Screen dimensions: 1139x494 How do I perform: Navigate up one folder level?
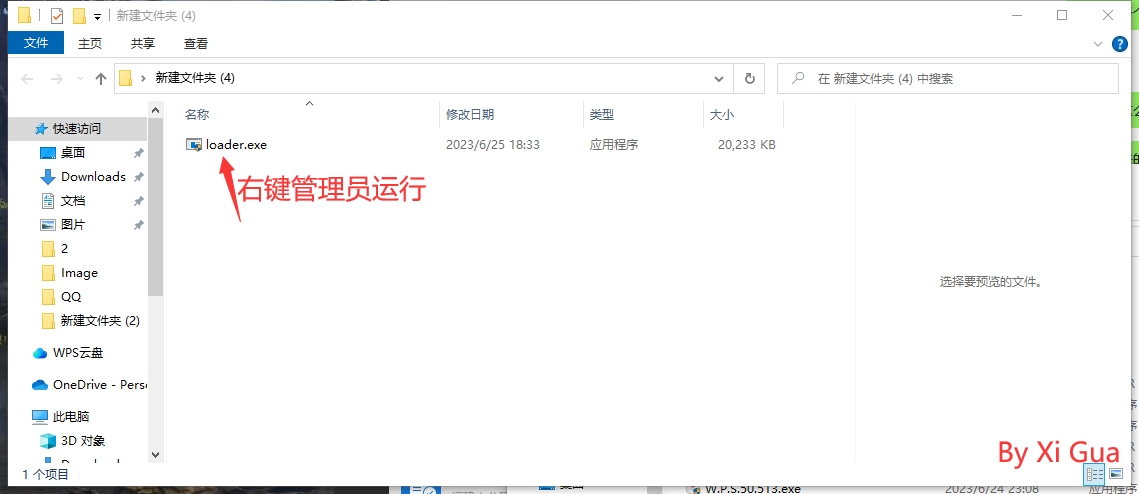click(100, 79)
